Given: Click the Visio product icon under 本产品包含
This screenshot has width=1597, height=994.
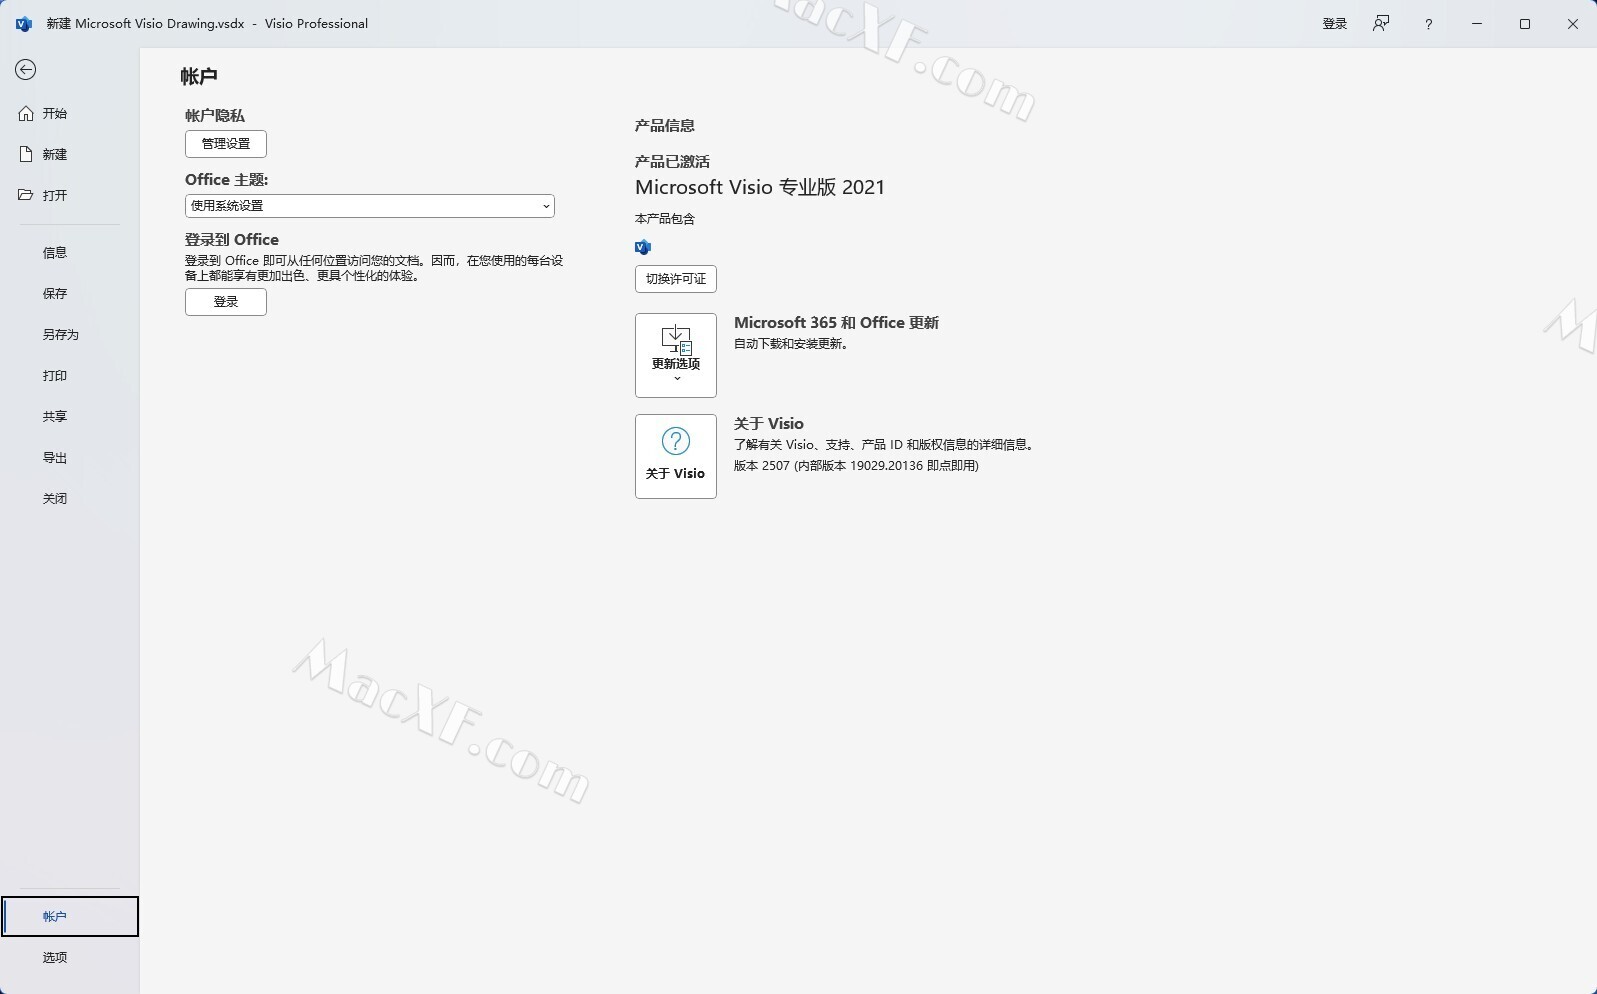Looking at the screenshot, I should pyautogui.click(x=643, y=247).
